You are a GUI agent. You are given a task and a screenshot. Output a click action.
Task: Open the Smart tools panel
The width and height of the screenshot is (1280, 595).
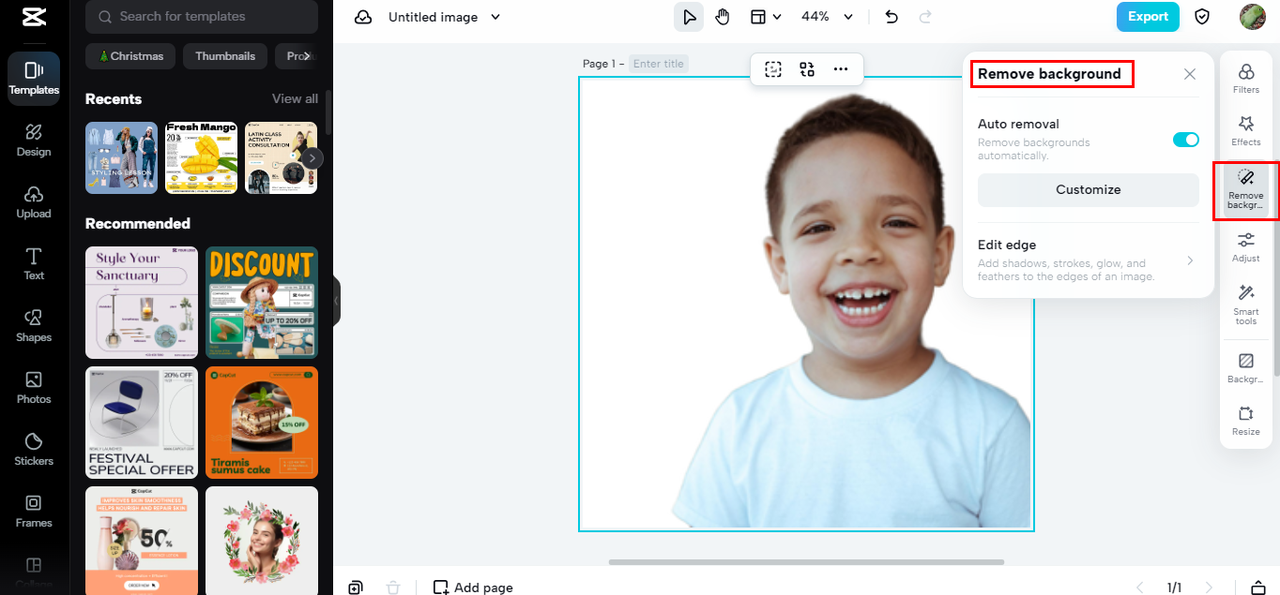pyautogui.click(x=1246, y=304)
